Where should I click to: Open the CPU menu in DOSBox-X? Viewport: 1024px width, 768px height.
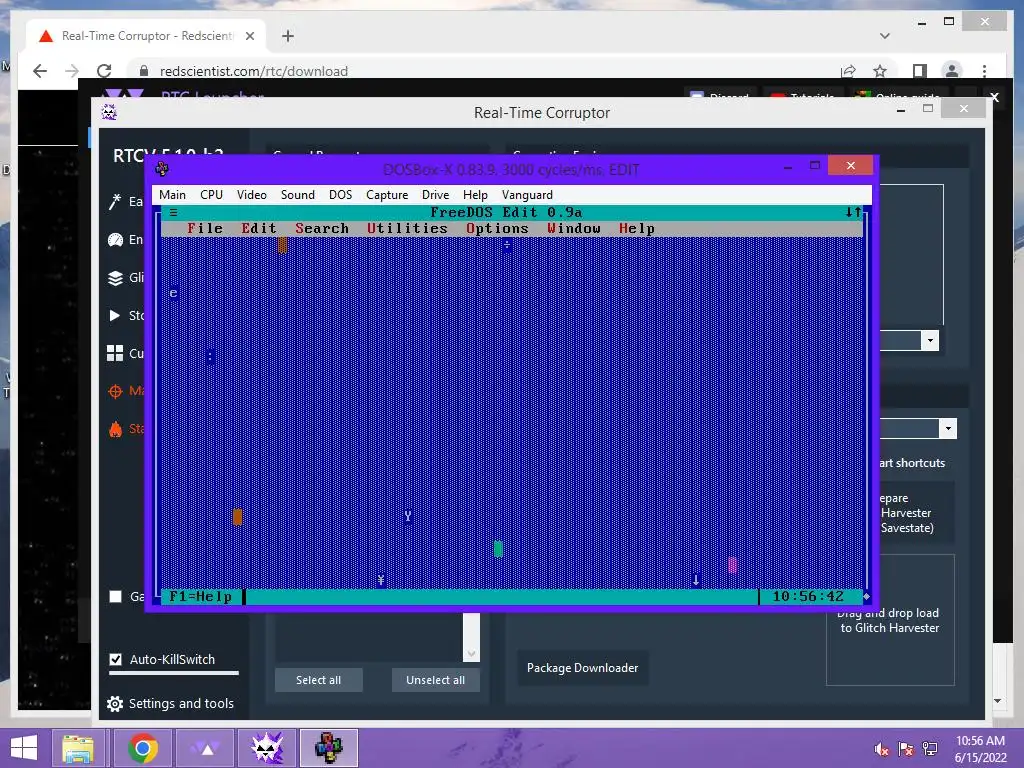212,195
